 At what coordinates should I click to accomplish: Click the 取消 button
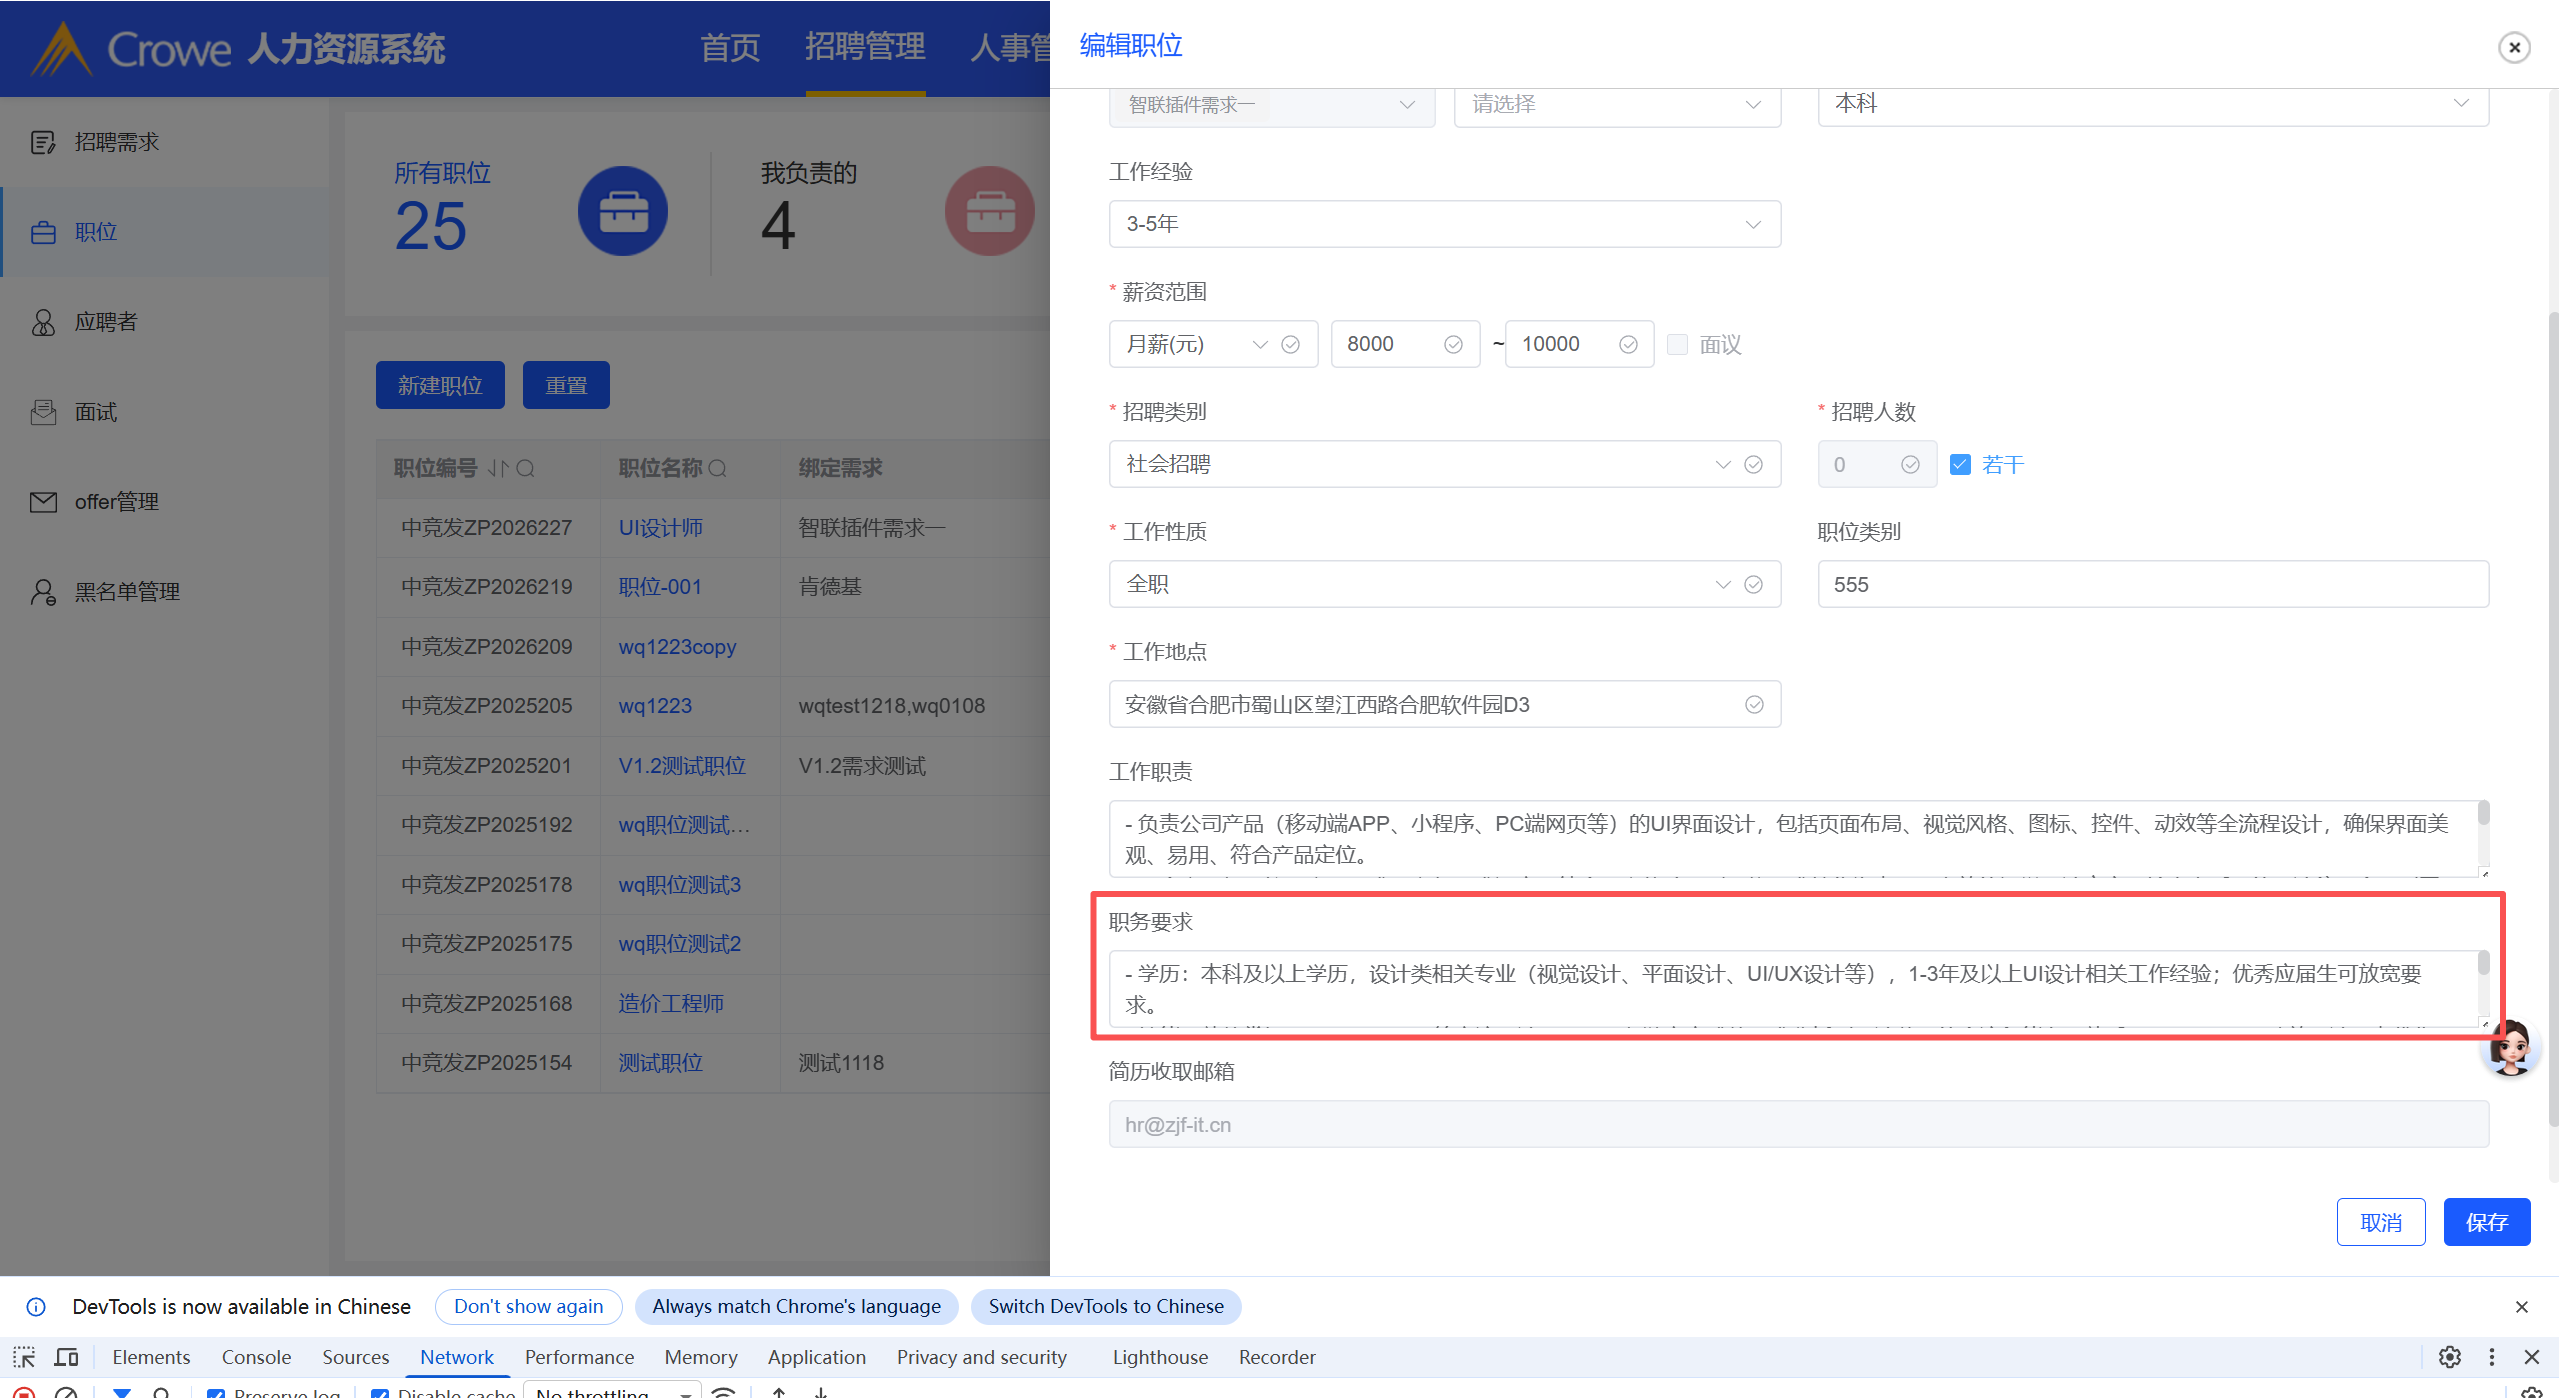pos(2380,1222)
